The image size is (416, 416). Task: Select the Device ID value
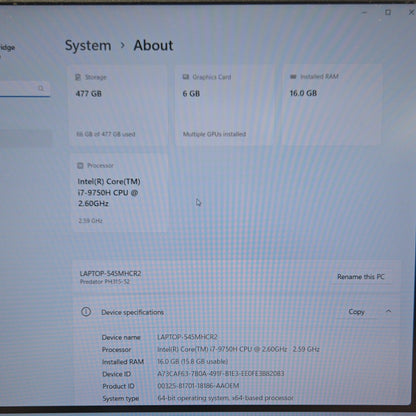click(221, 374)
